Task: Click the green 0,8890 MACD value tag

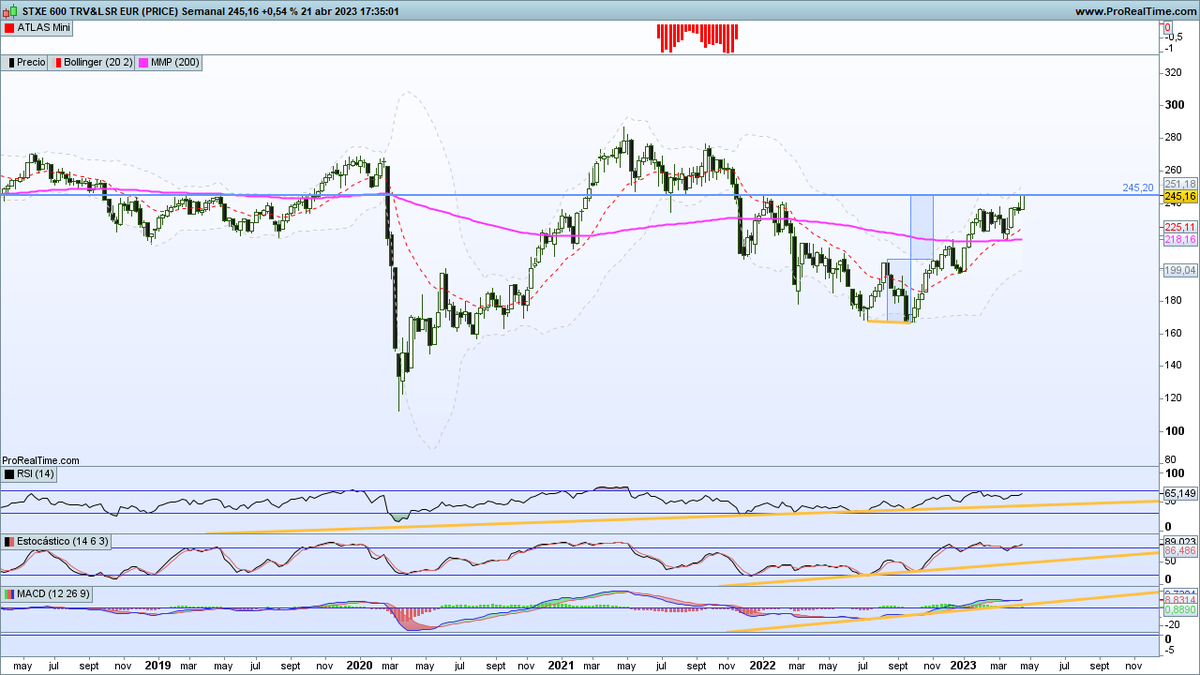Action: coord(1181,609)
